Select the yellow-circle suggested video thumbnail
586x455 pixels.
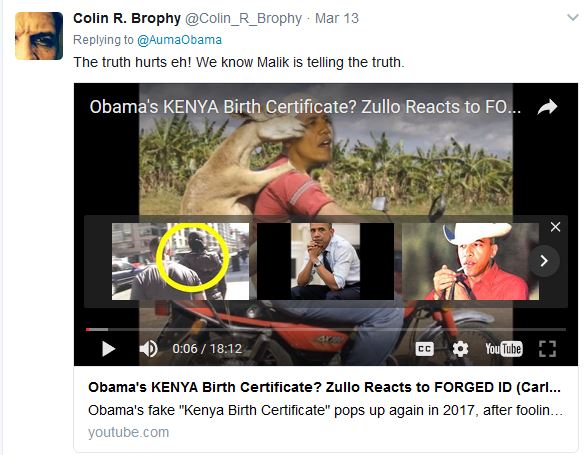click(x=181, y=261)
